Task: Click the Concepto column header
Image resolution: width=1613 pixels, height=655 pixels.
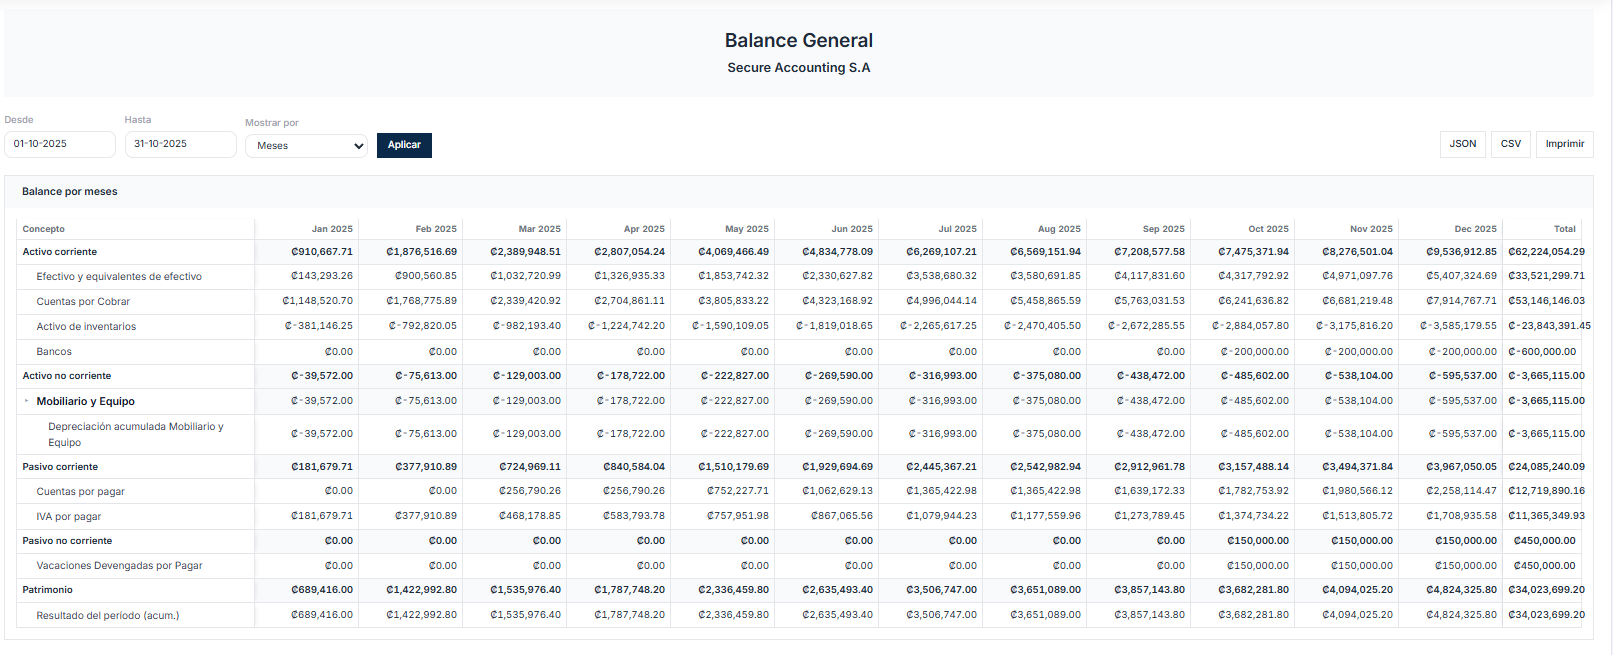Action: (44, 229)
